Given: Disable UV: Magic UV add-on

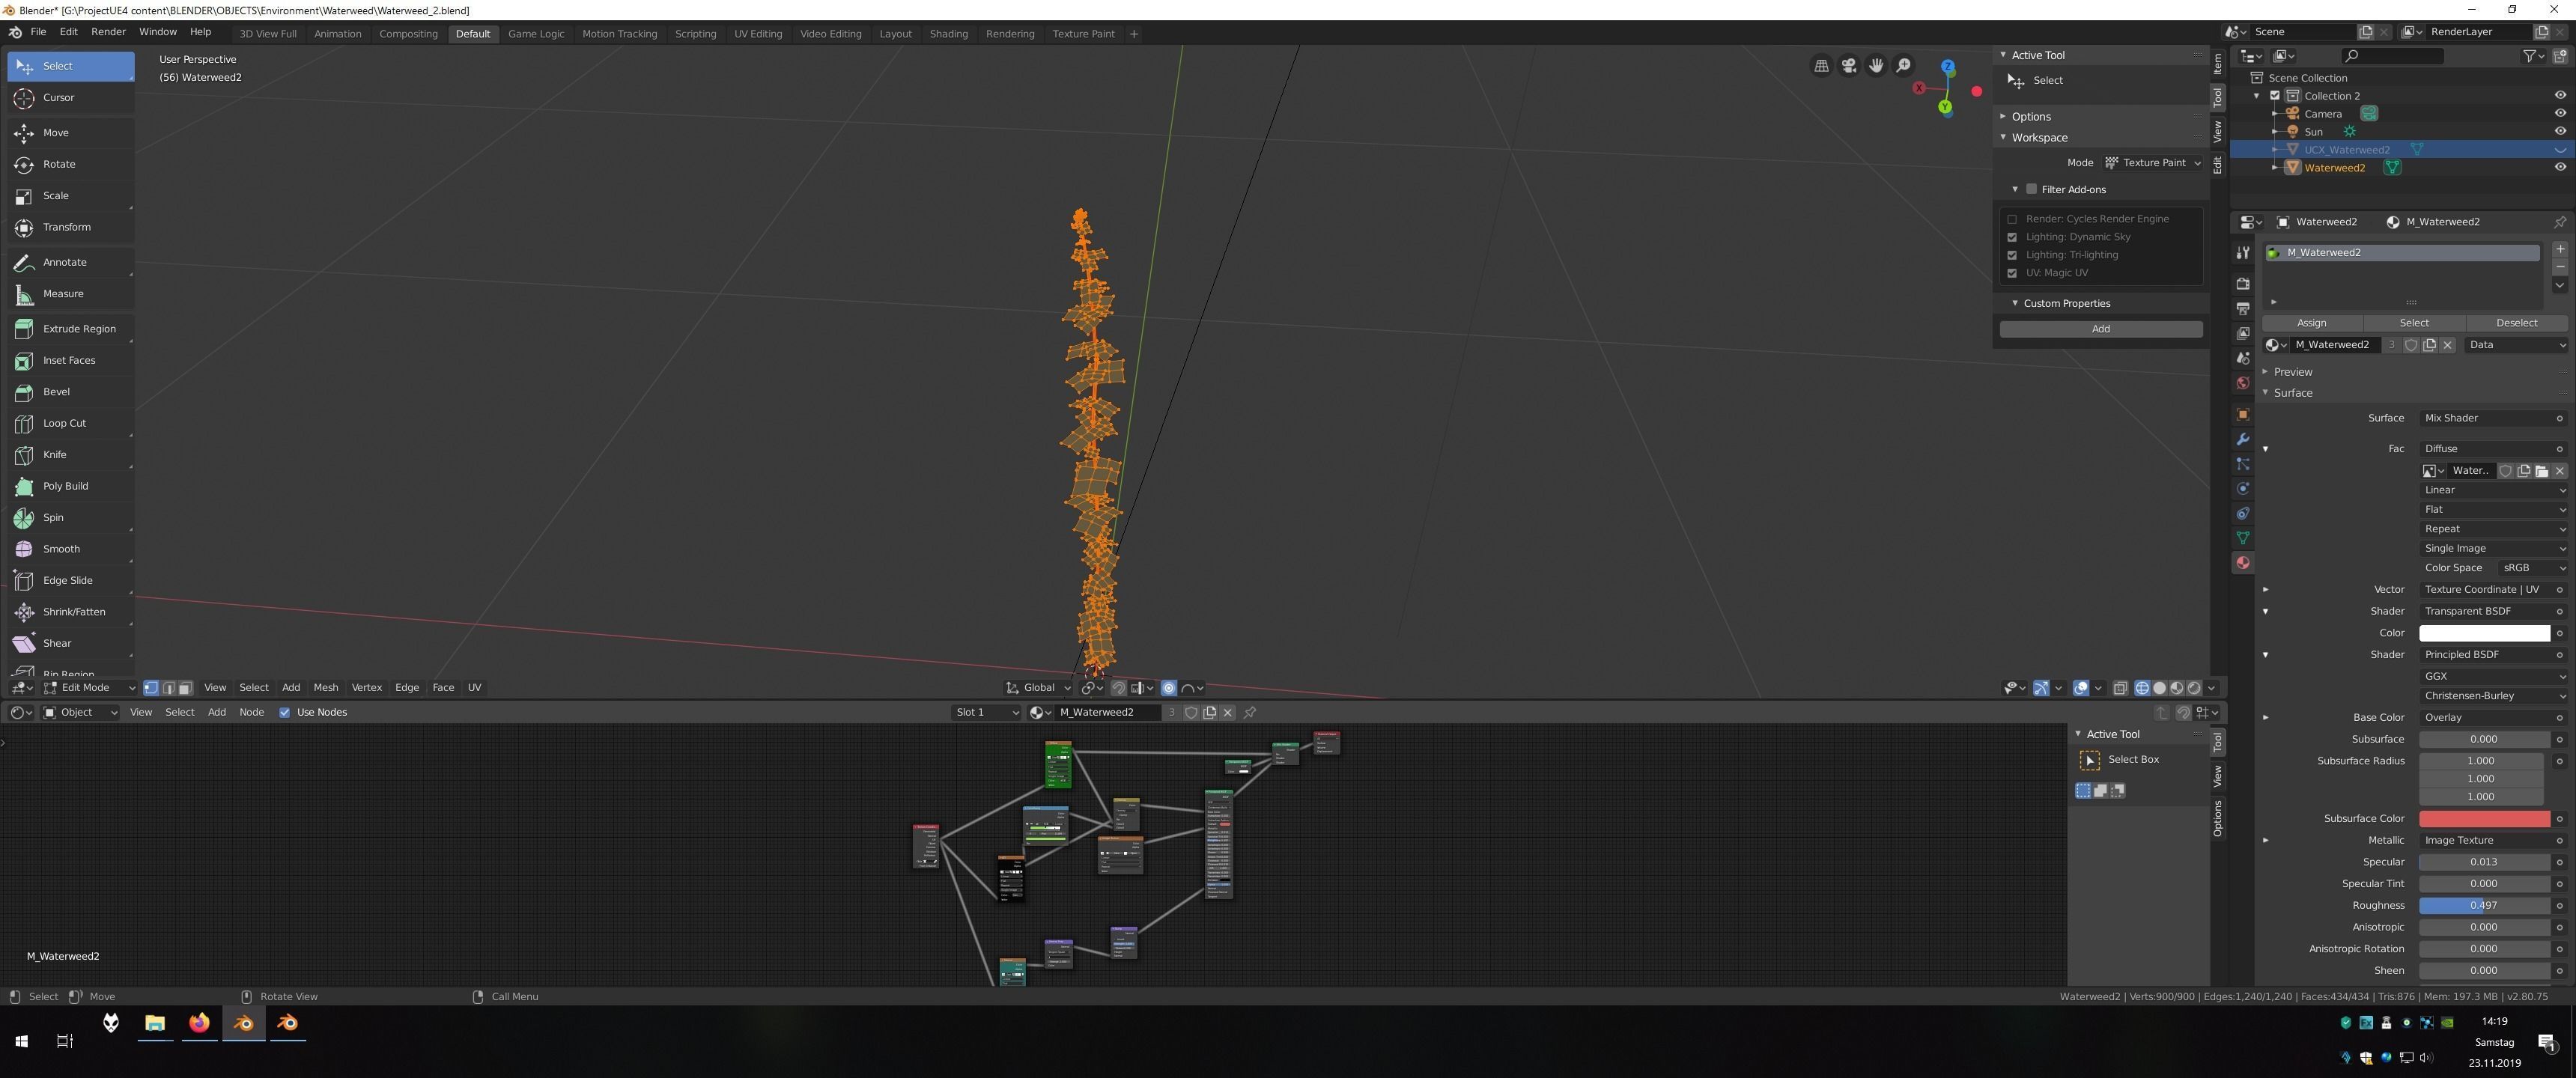Looking at the screenshot, I should (2012, 273).
